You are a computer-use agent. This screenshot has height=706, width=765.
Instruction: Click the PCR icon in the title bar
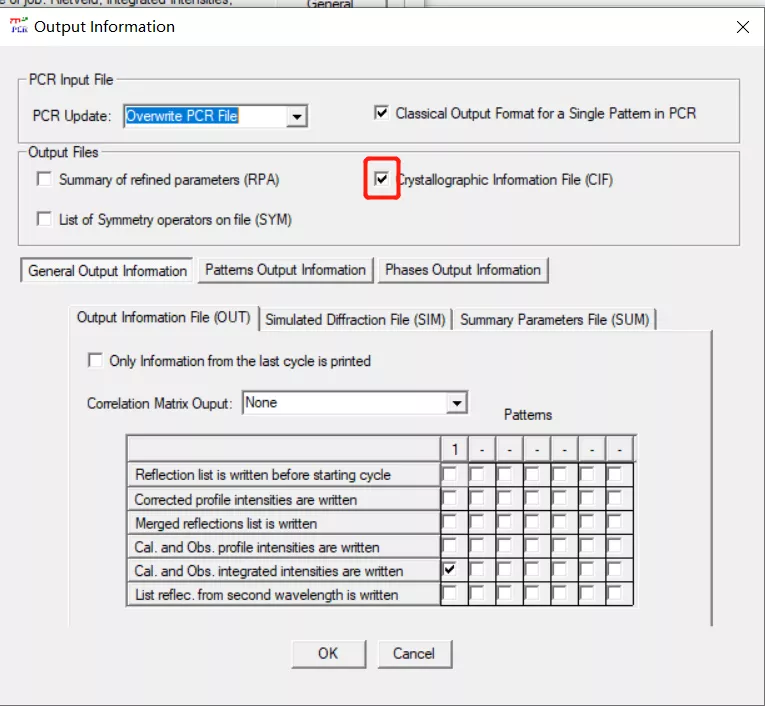[18, 27]
